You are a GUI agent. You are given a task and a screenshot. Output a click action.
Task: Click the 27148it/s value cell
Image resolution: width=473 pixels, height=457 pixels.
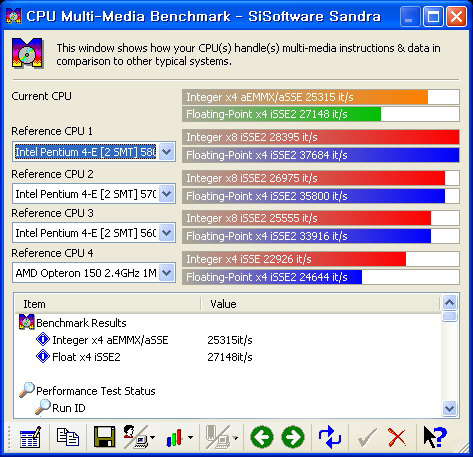click(x=230, y=357)
